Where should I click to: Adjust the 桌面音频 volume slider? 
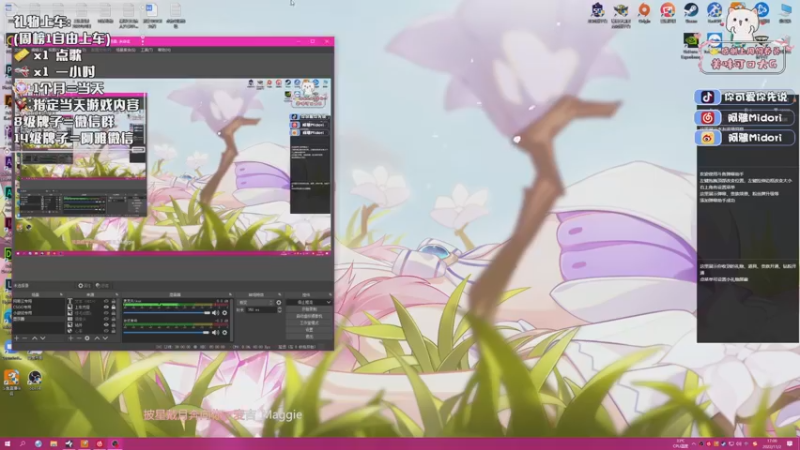pos(166,332)
